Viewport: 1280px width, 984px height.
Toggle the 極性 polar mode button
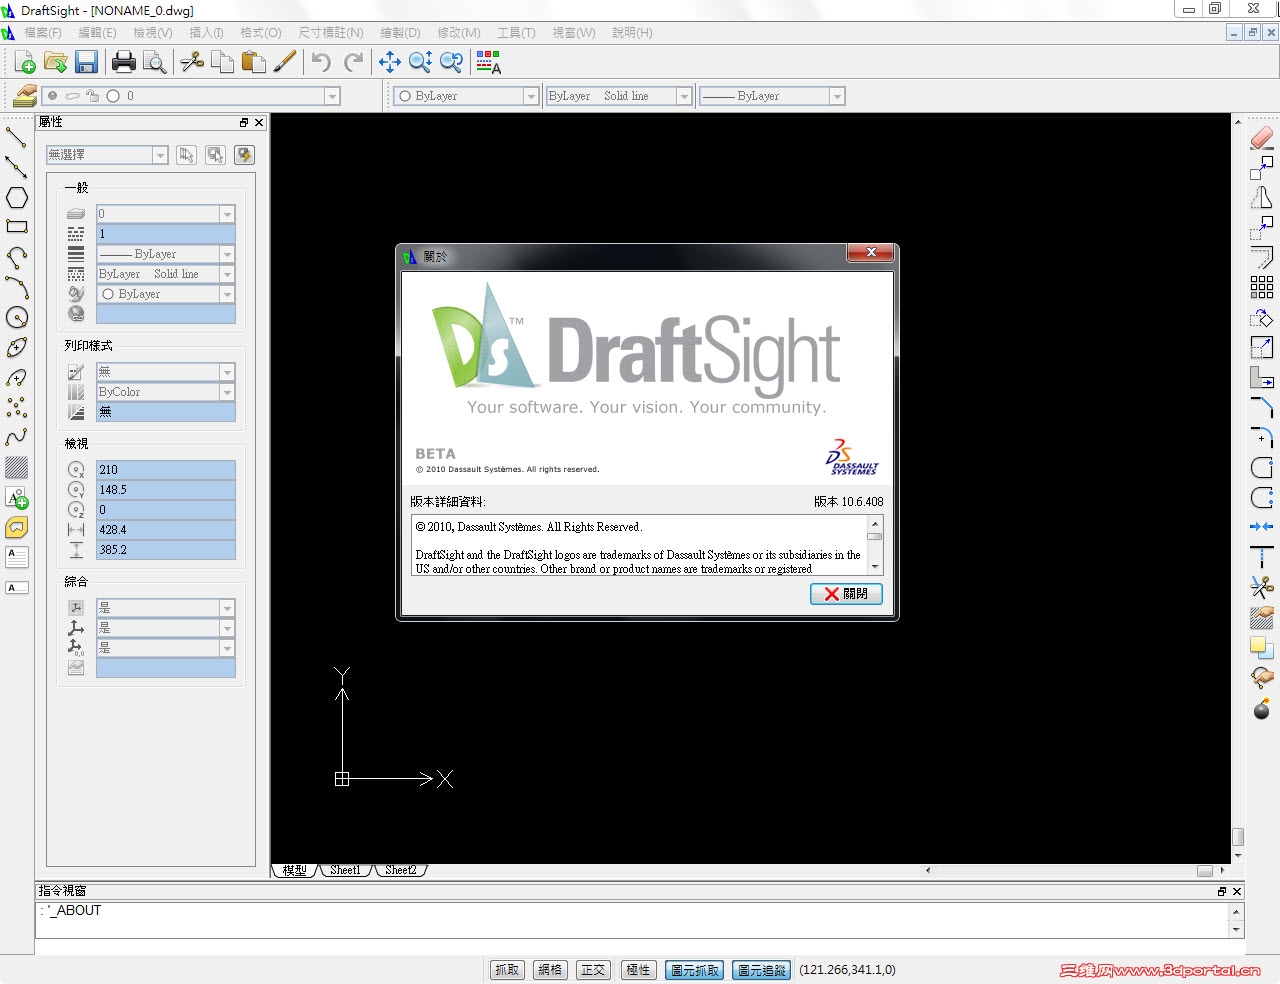[638, 970]
